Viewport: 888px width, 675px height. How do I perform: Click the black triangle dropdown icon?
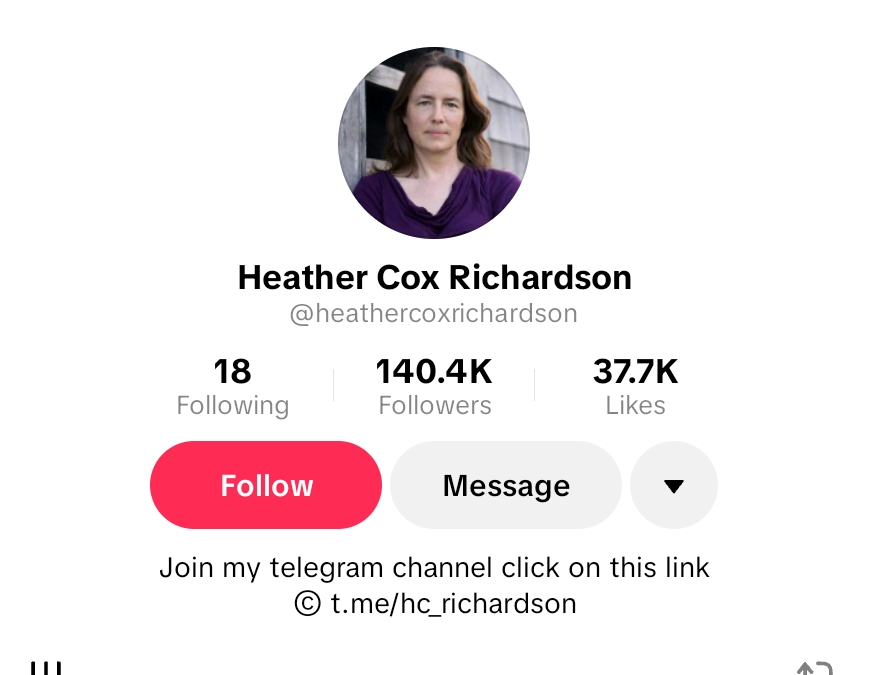click(674, 486)
